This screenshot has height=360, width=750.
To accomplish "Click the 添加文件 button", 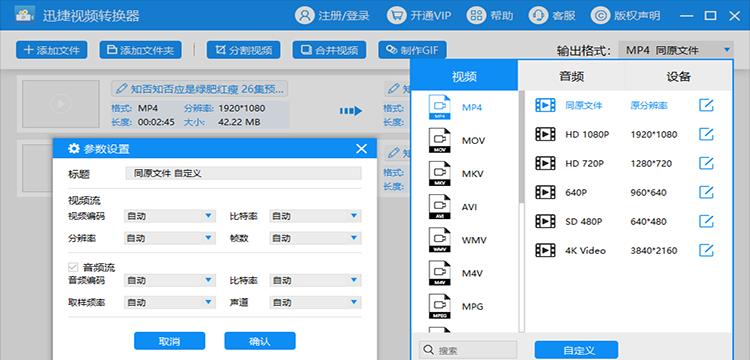I will coord(52,50).
